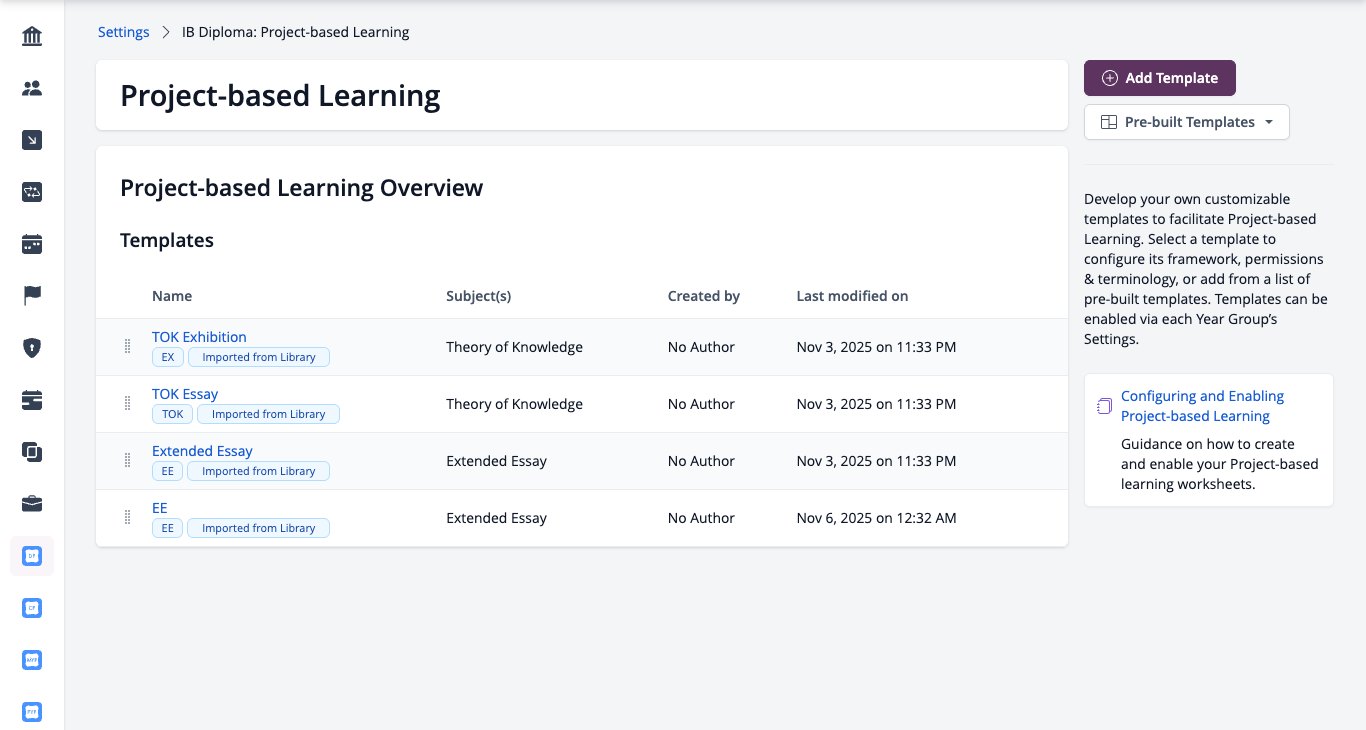1366x730 pixels.
Task: Click Imported from Library tag under Extended Essay
Action: (x=259, y=471)
